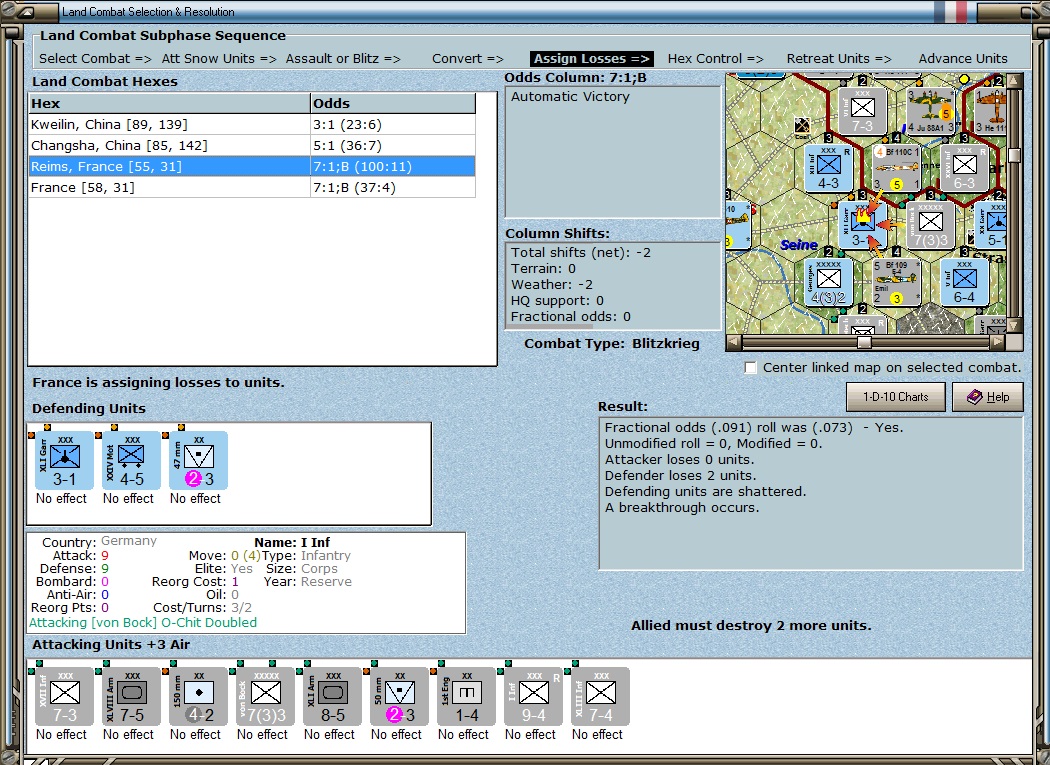Select Changsha, China combat row
Screen dimensions: 1050x765
click(x=252, y=145)
